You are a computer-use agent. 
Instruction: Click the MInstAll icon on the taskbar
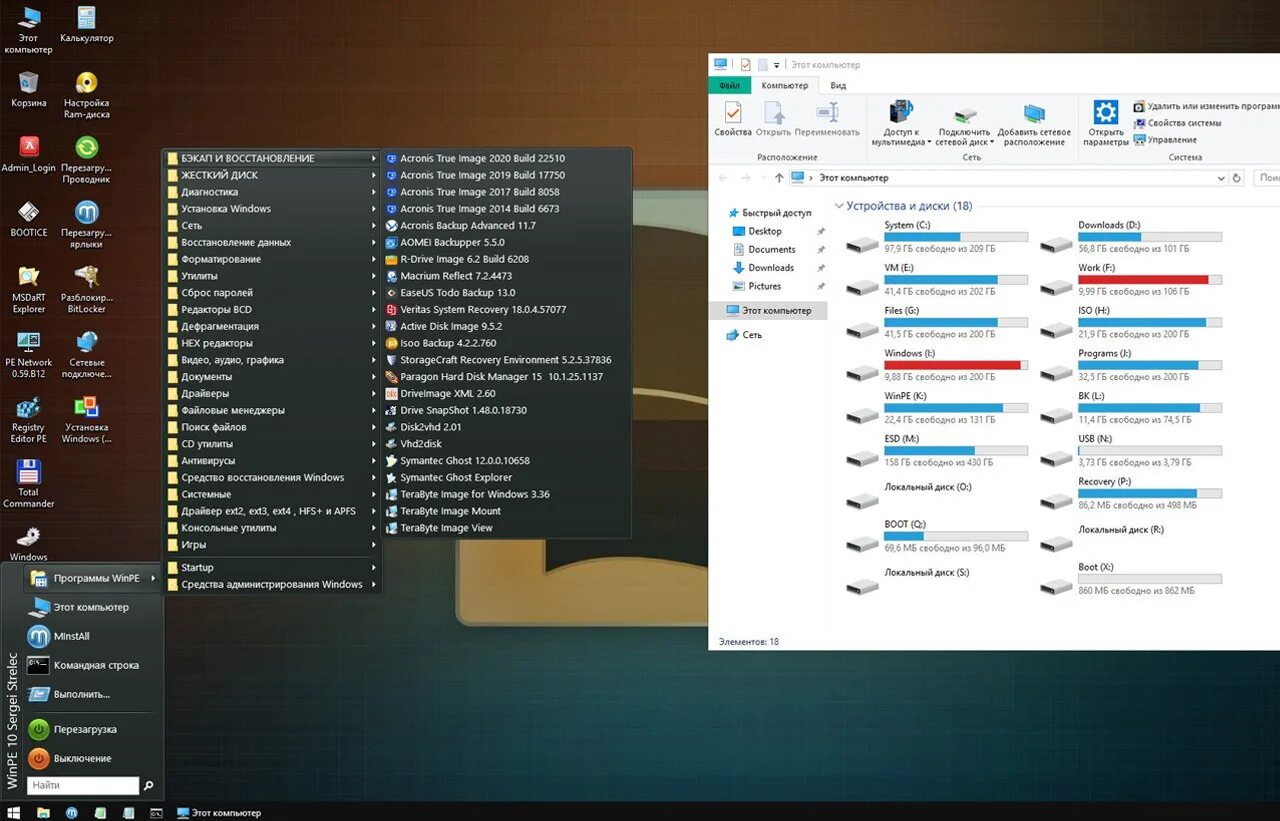coord(71,812)
